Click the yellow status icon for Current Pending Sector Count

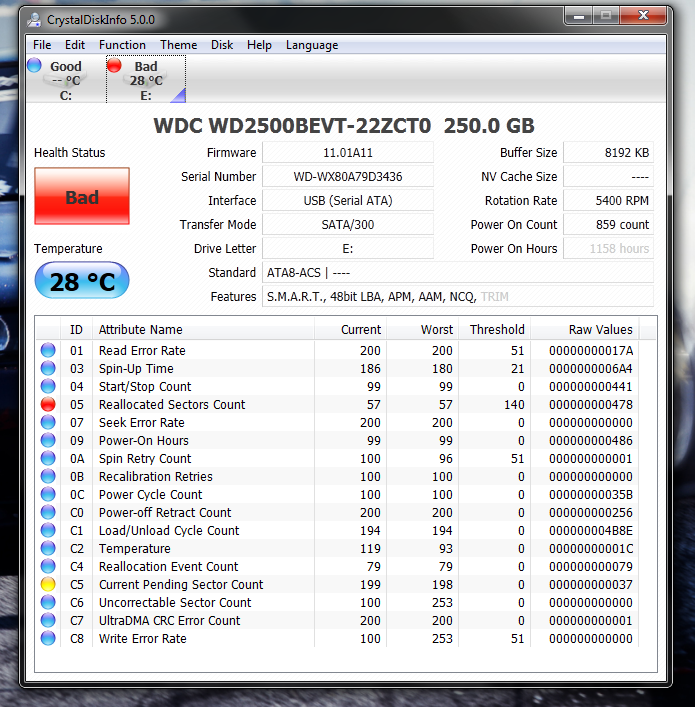[48, 584]
